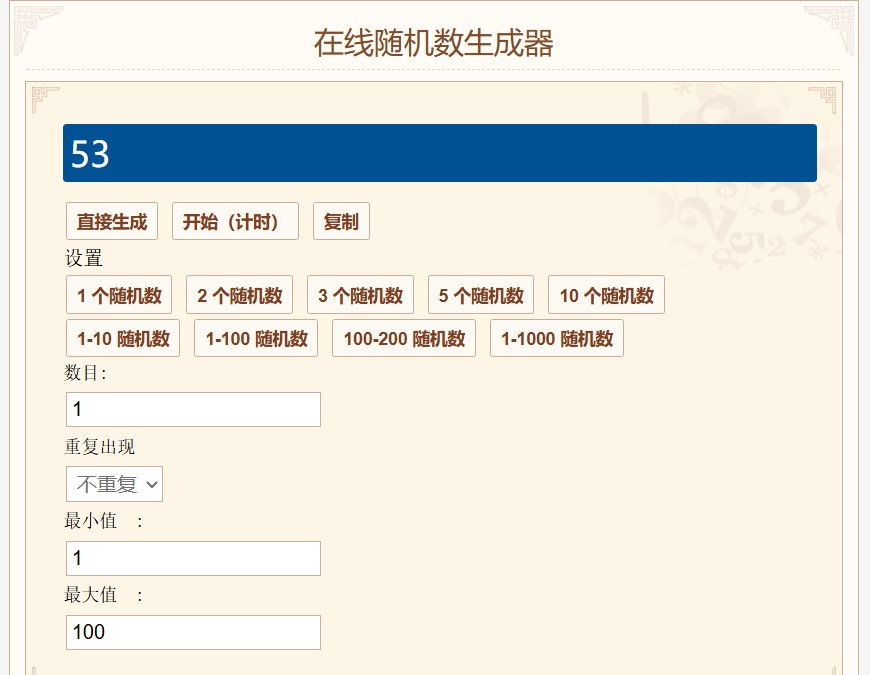The height and width of the screenshot is (675, 870).
Task: Focus the 数目 count input field
Action: point(193,409)
